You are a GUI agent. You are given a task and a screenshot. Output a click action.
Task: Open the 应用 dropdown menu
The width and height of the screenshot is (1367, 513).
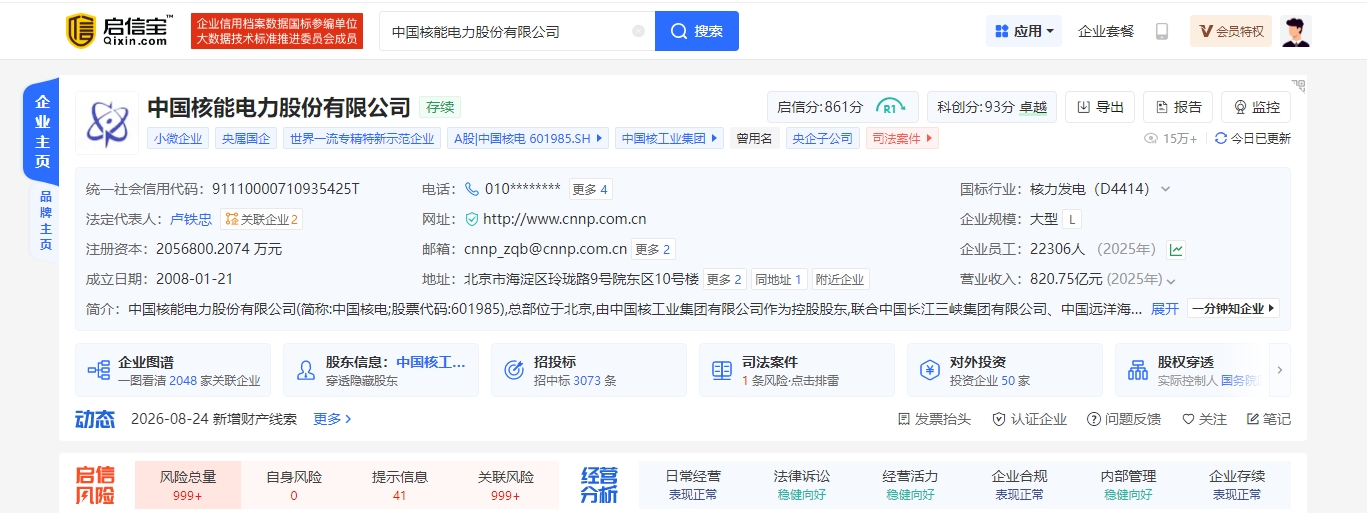(x=1024, y=31)
